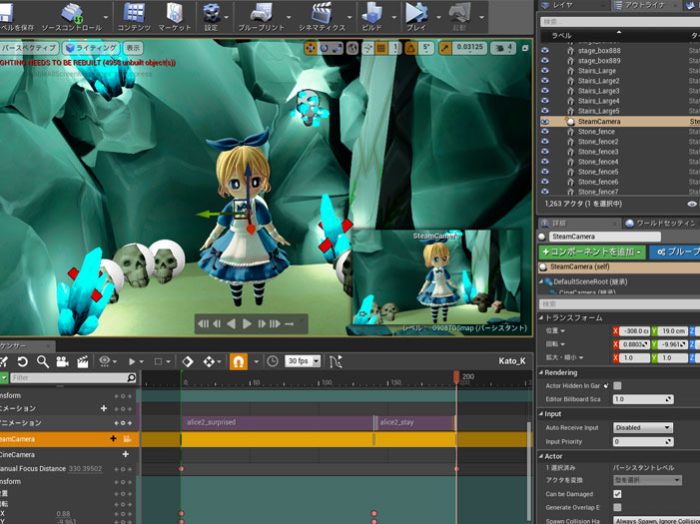The width and height of the screenshot is (700, 524).
Task: Toggle world/local coordinate system icon
Action: coord(353,48)
